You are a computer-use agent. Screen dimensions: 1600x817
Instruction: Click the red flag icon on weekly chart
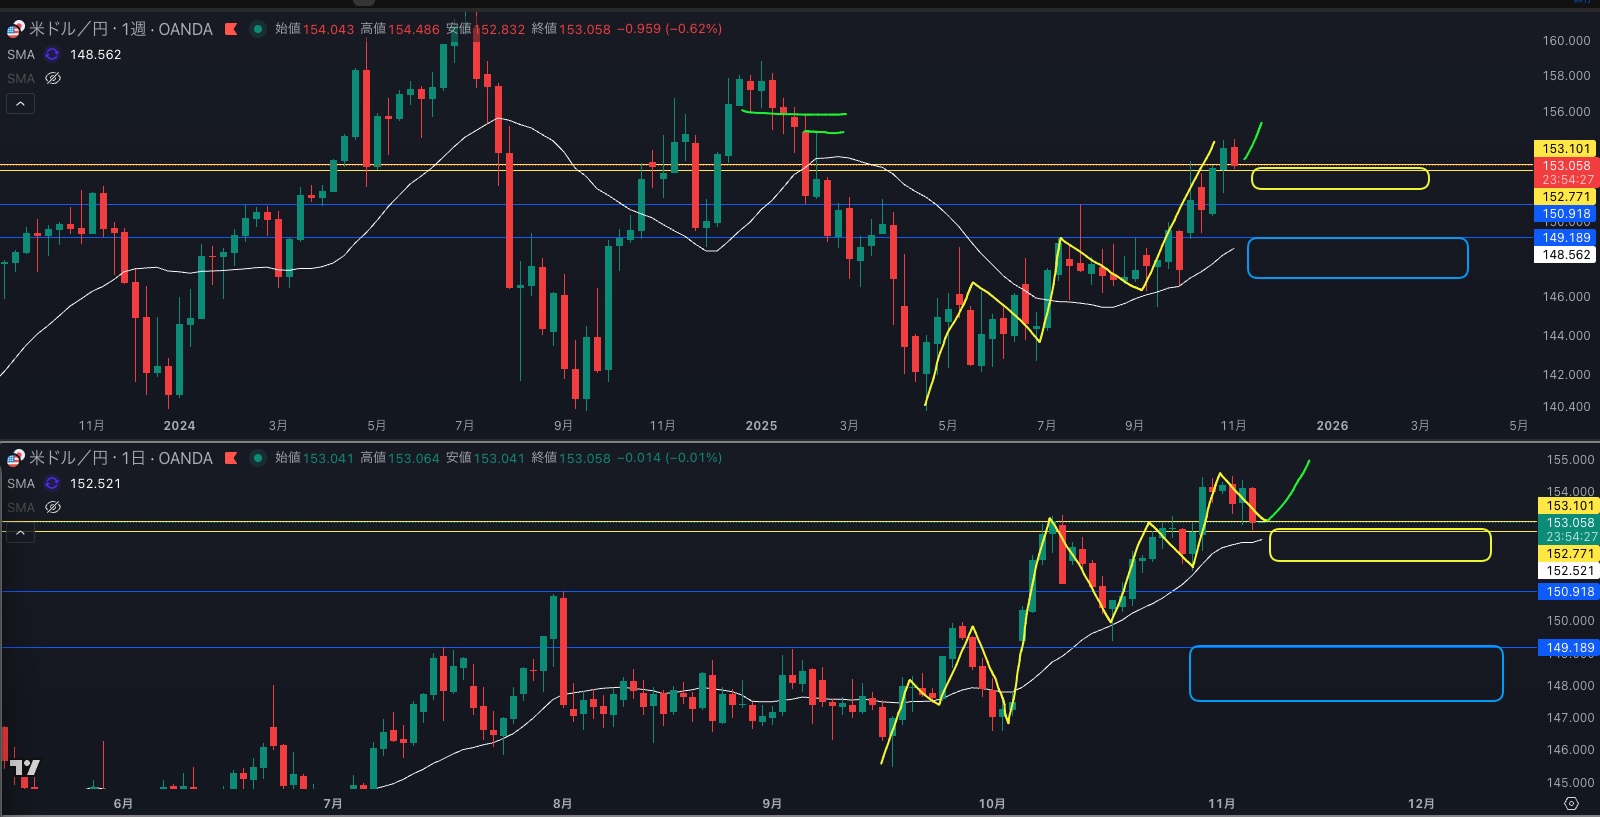coord(231,29)
